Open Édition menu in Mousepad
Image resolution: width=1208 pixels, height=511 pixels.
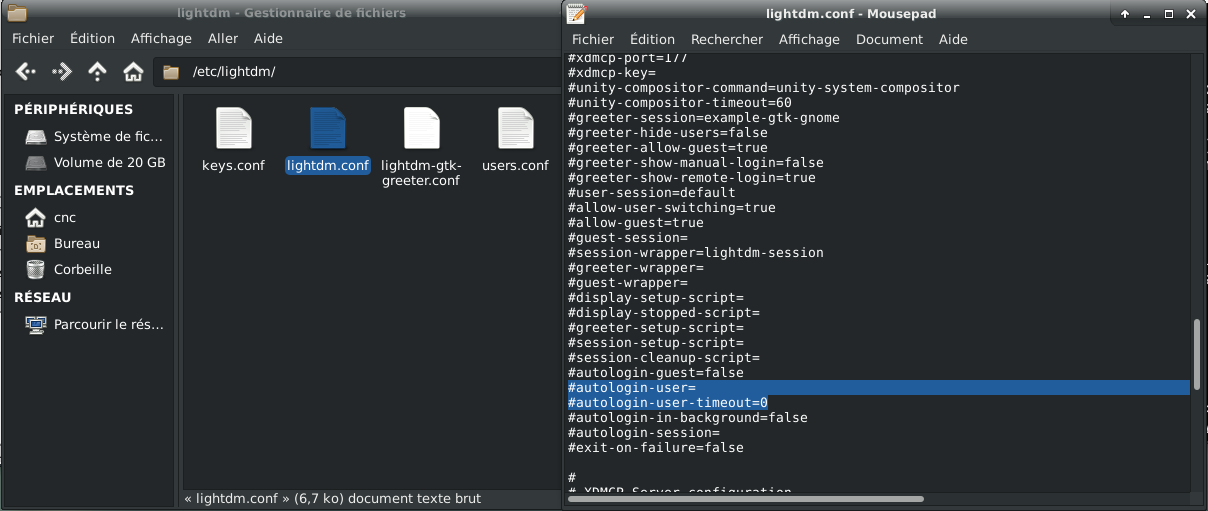click(x=652, y=39)
